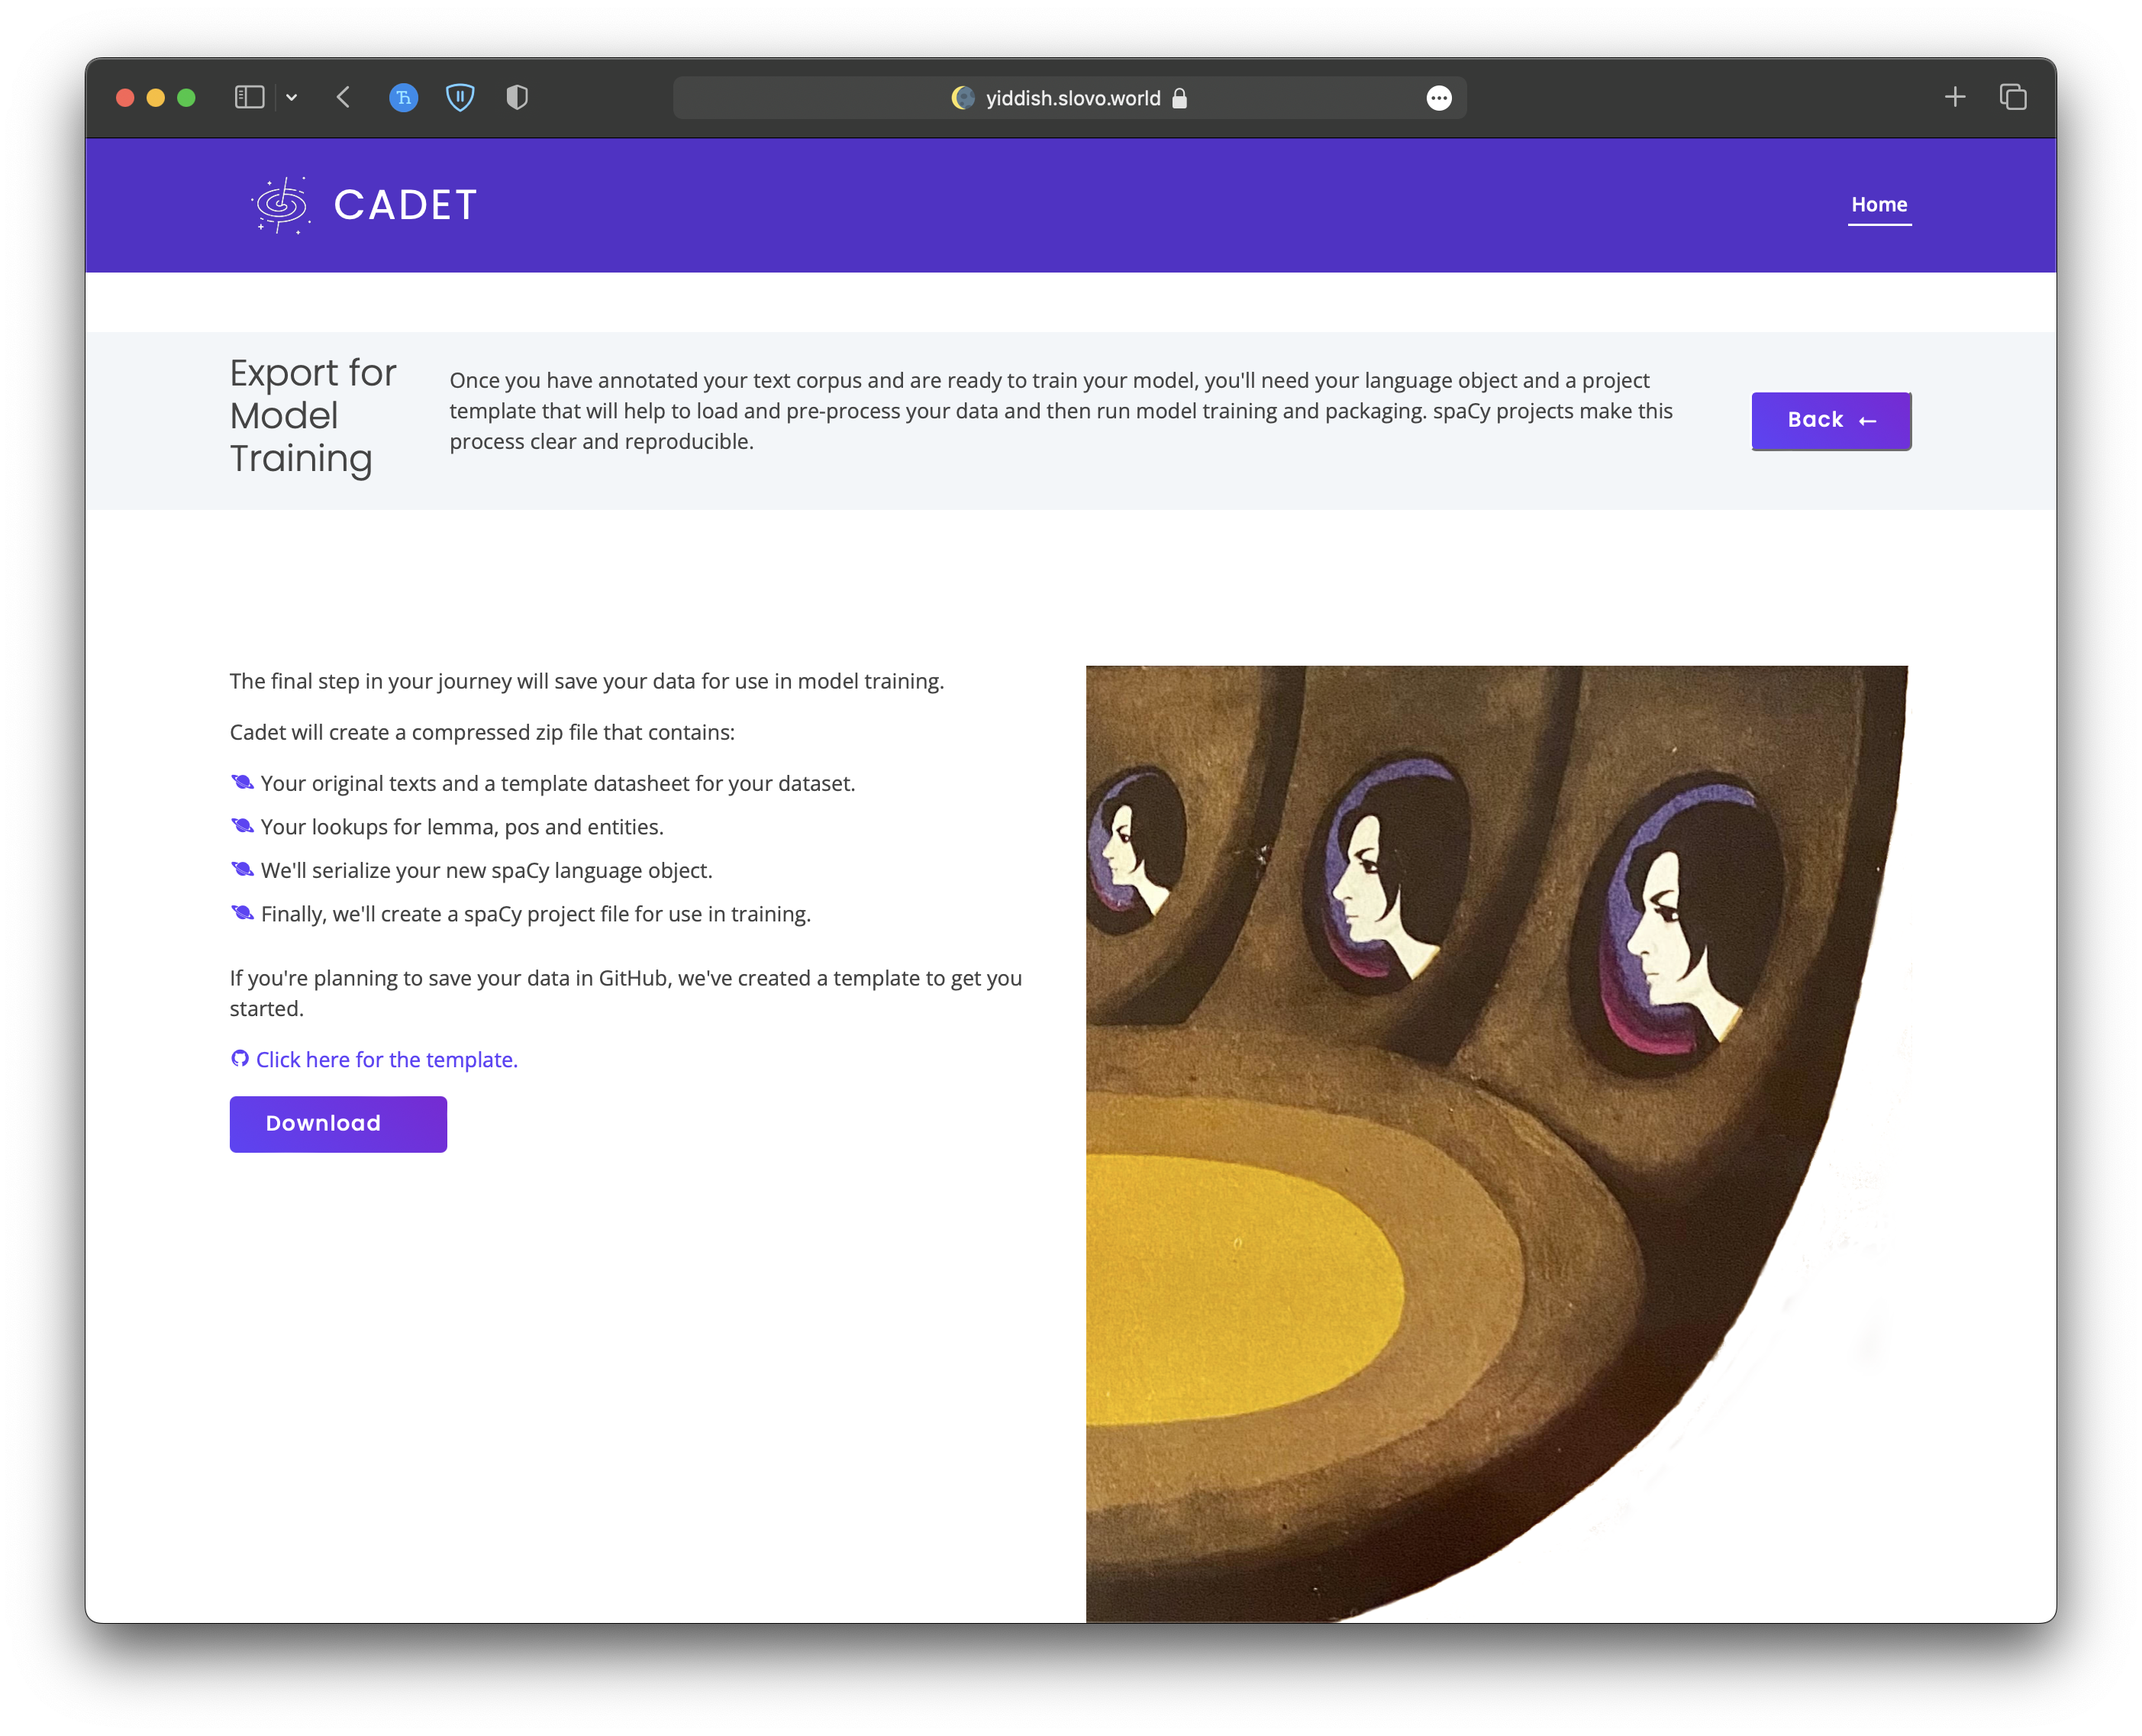Open the blue translate extension icon
This screenshot has height=1736, width=2142.
403,97
